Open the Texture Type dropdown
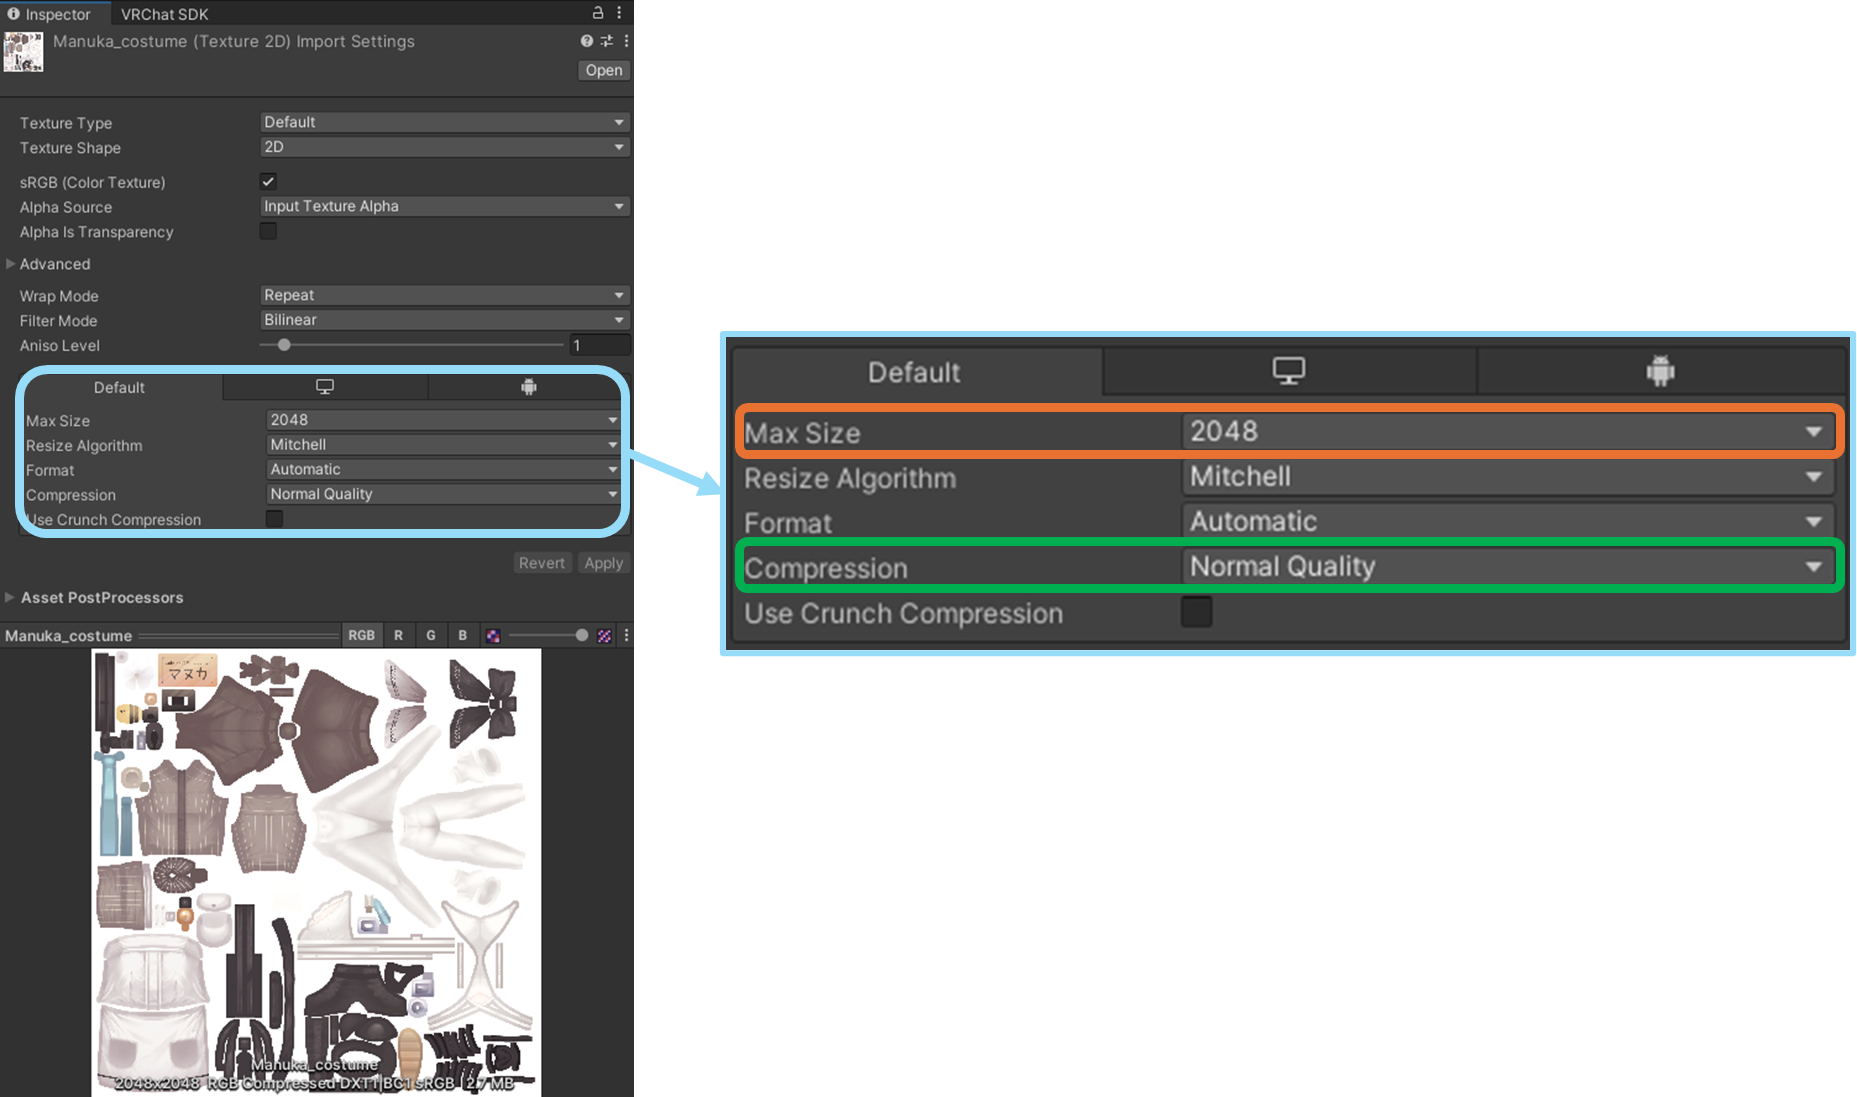1857x1097 pixels. tap(444, 122)
